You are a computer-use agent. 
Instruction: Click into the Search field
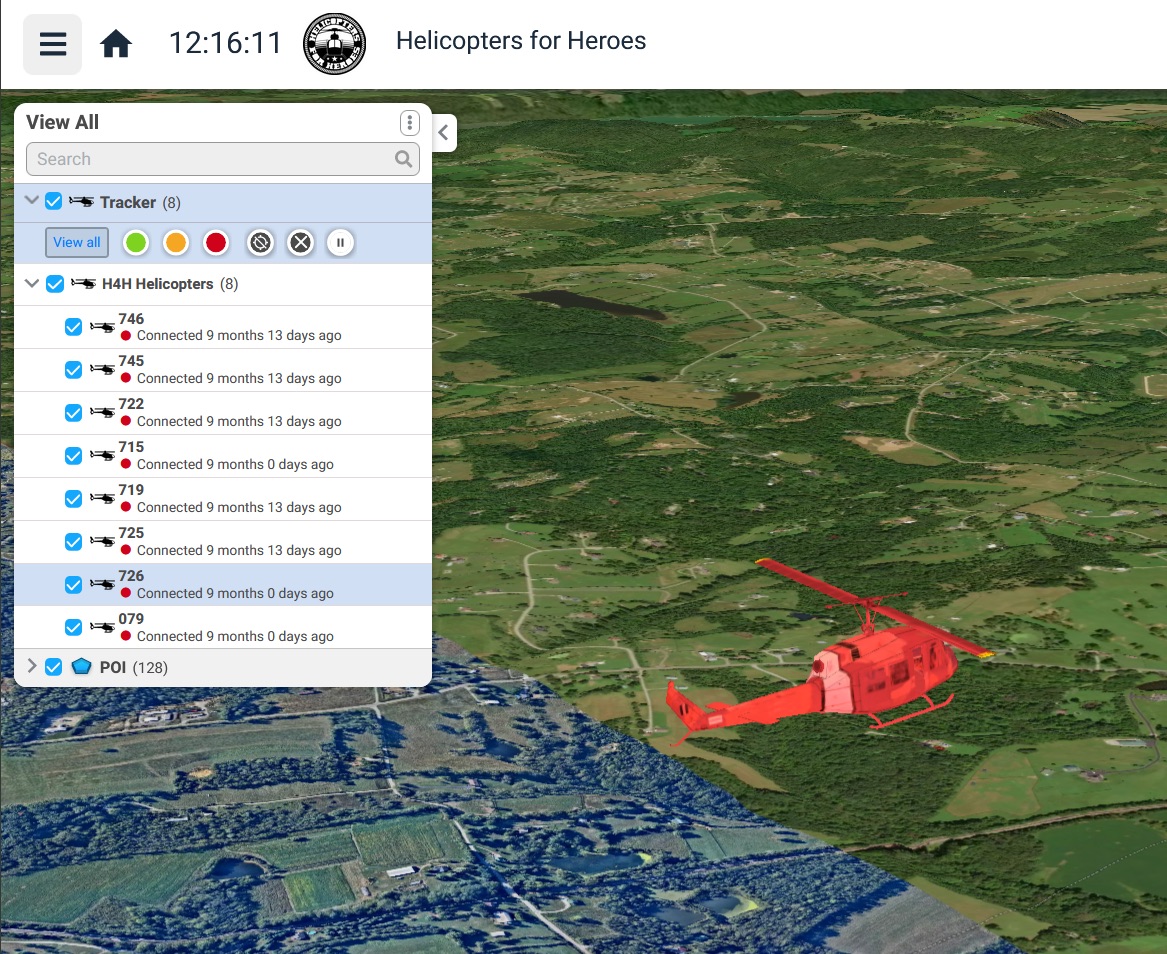tap(210, 159)
